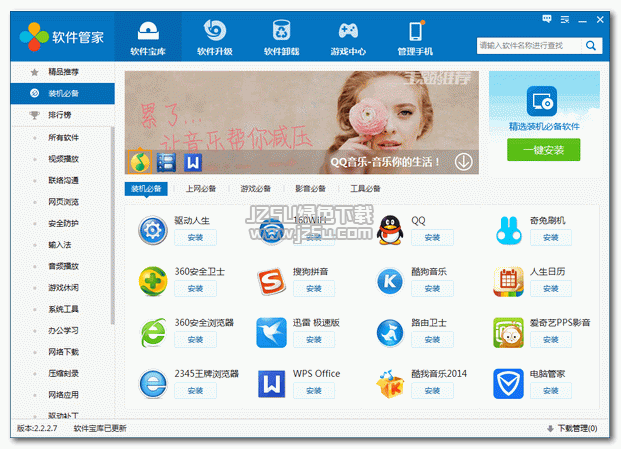Open the 输入法 category
621x449 pixels.
(60, 245)
